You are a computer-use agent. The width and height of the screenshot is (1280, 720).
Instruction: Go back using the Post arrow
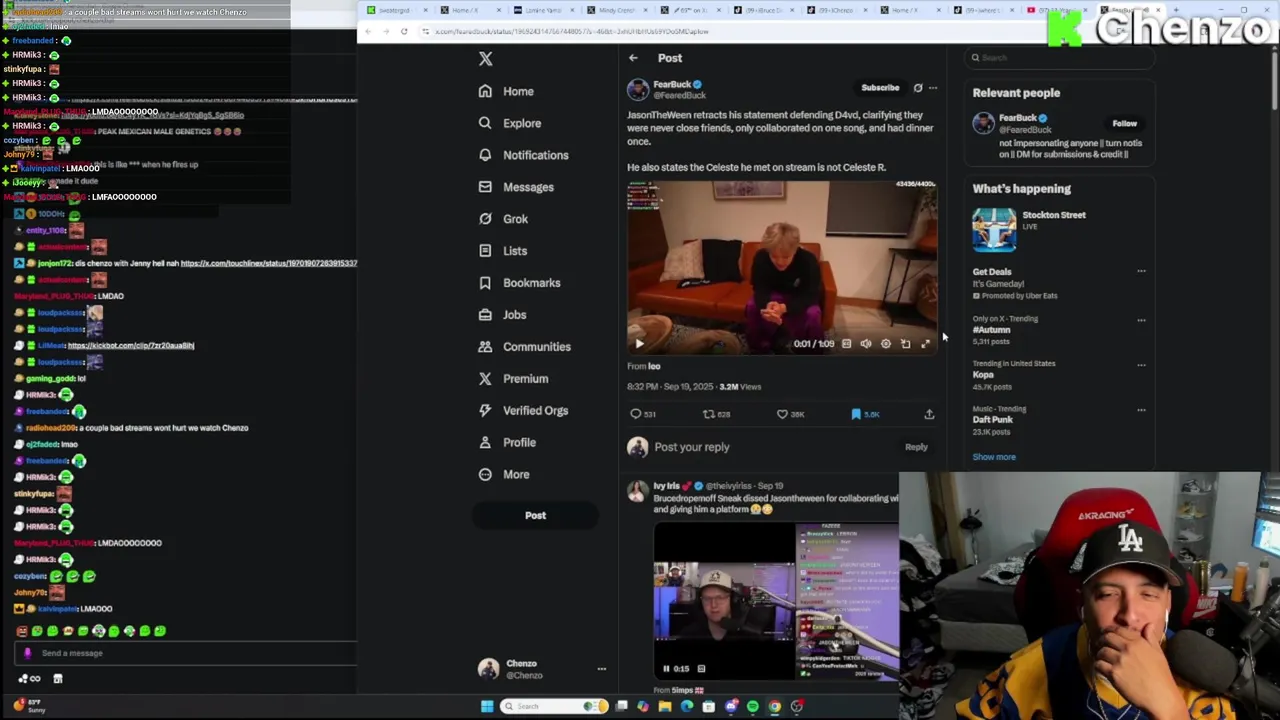click(x=633, y=58)
